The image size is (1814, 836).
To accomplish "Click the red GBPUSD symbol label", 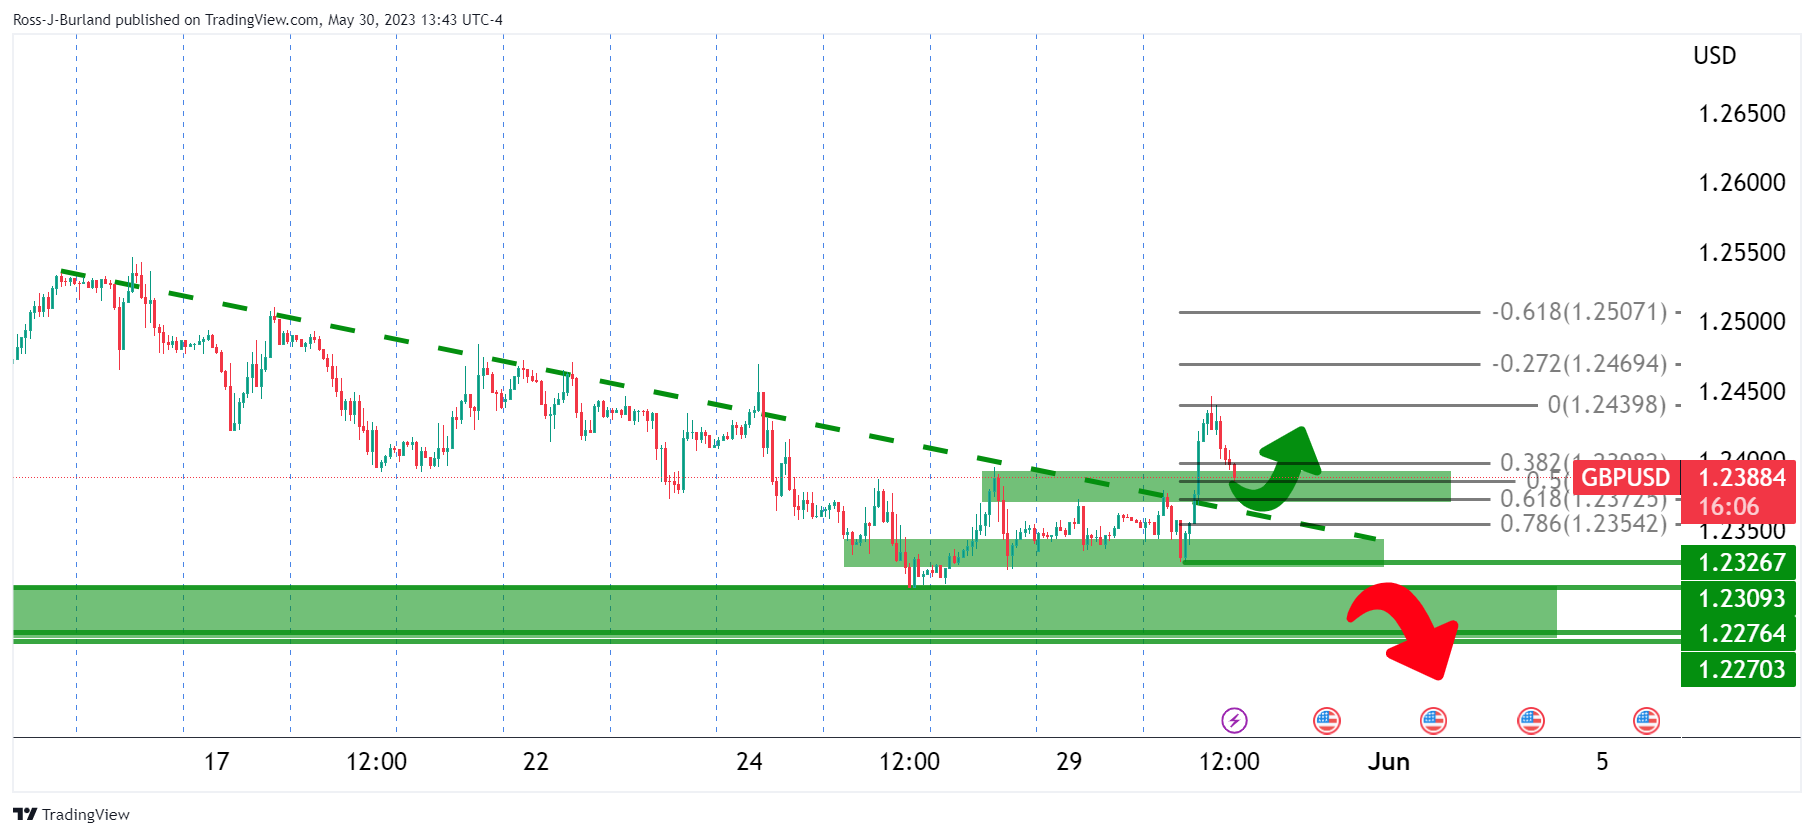I will 1625,478.
